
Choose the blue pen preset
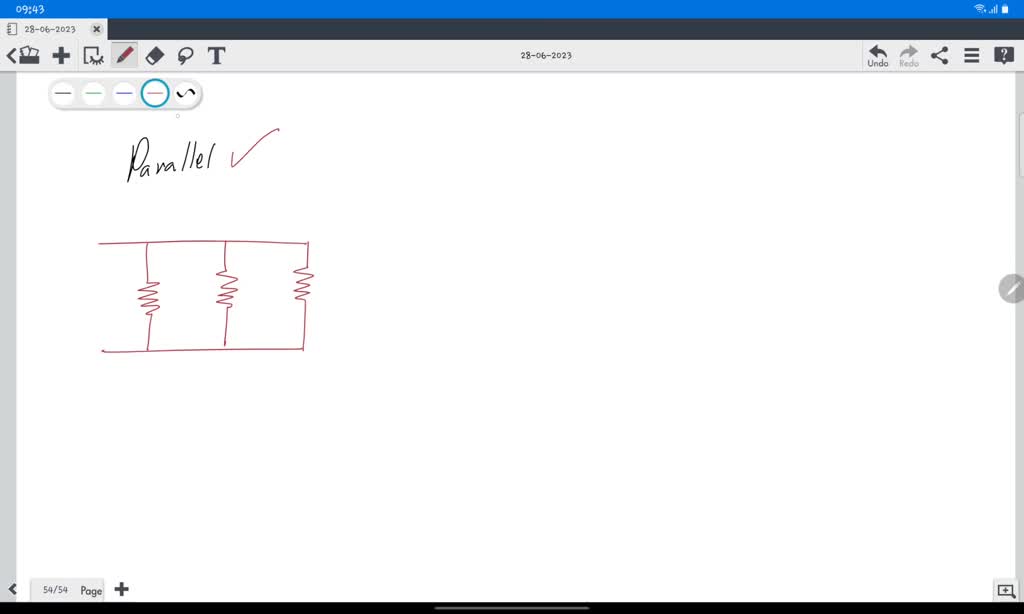[x=124, y=93]
